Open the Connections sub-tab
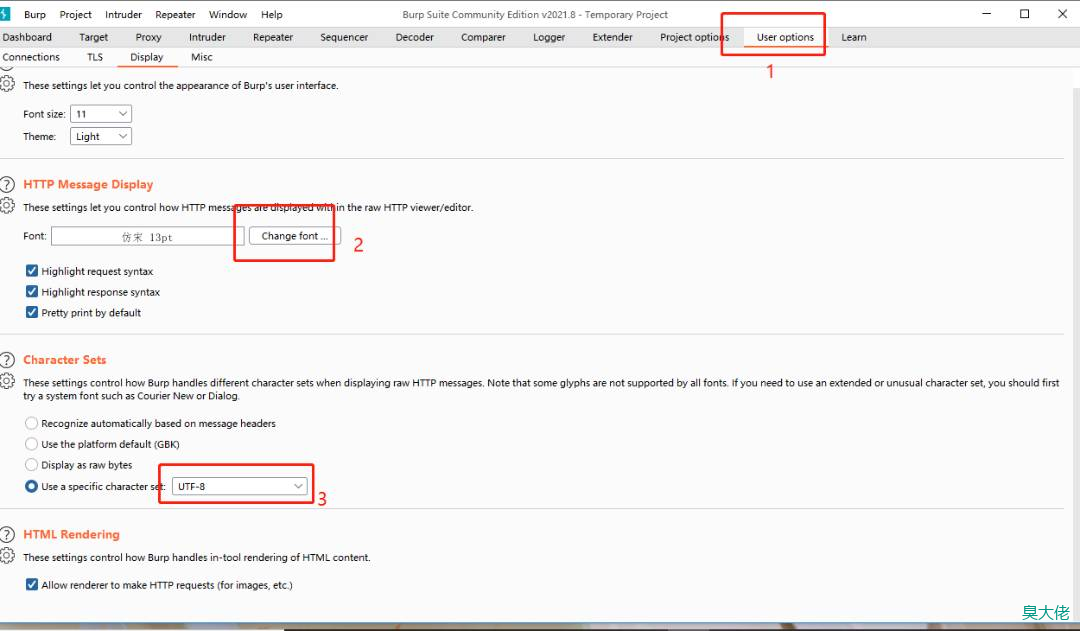1080x631 pixels. pos(31,57)
